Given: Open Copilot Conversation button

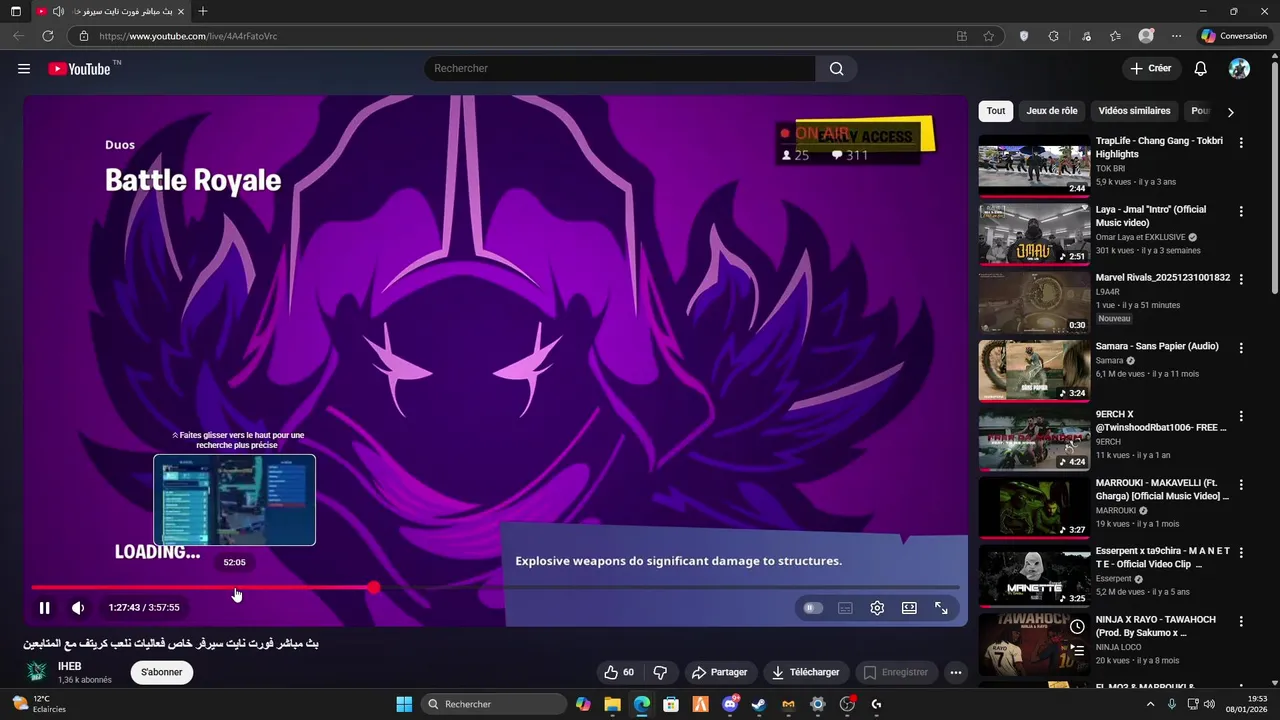Looking at the screenshot, I should point(1234,36).
